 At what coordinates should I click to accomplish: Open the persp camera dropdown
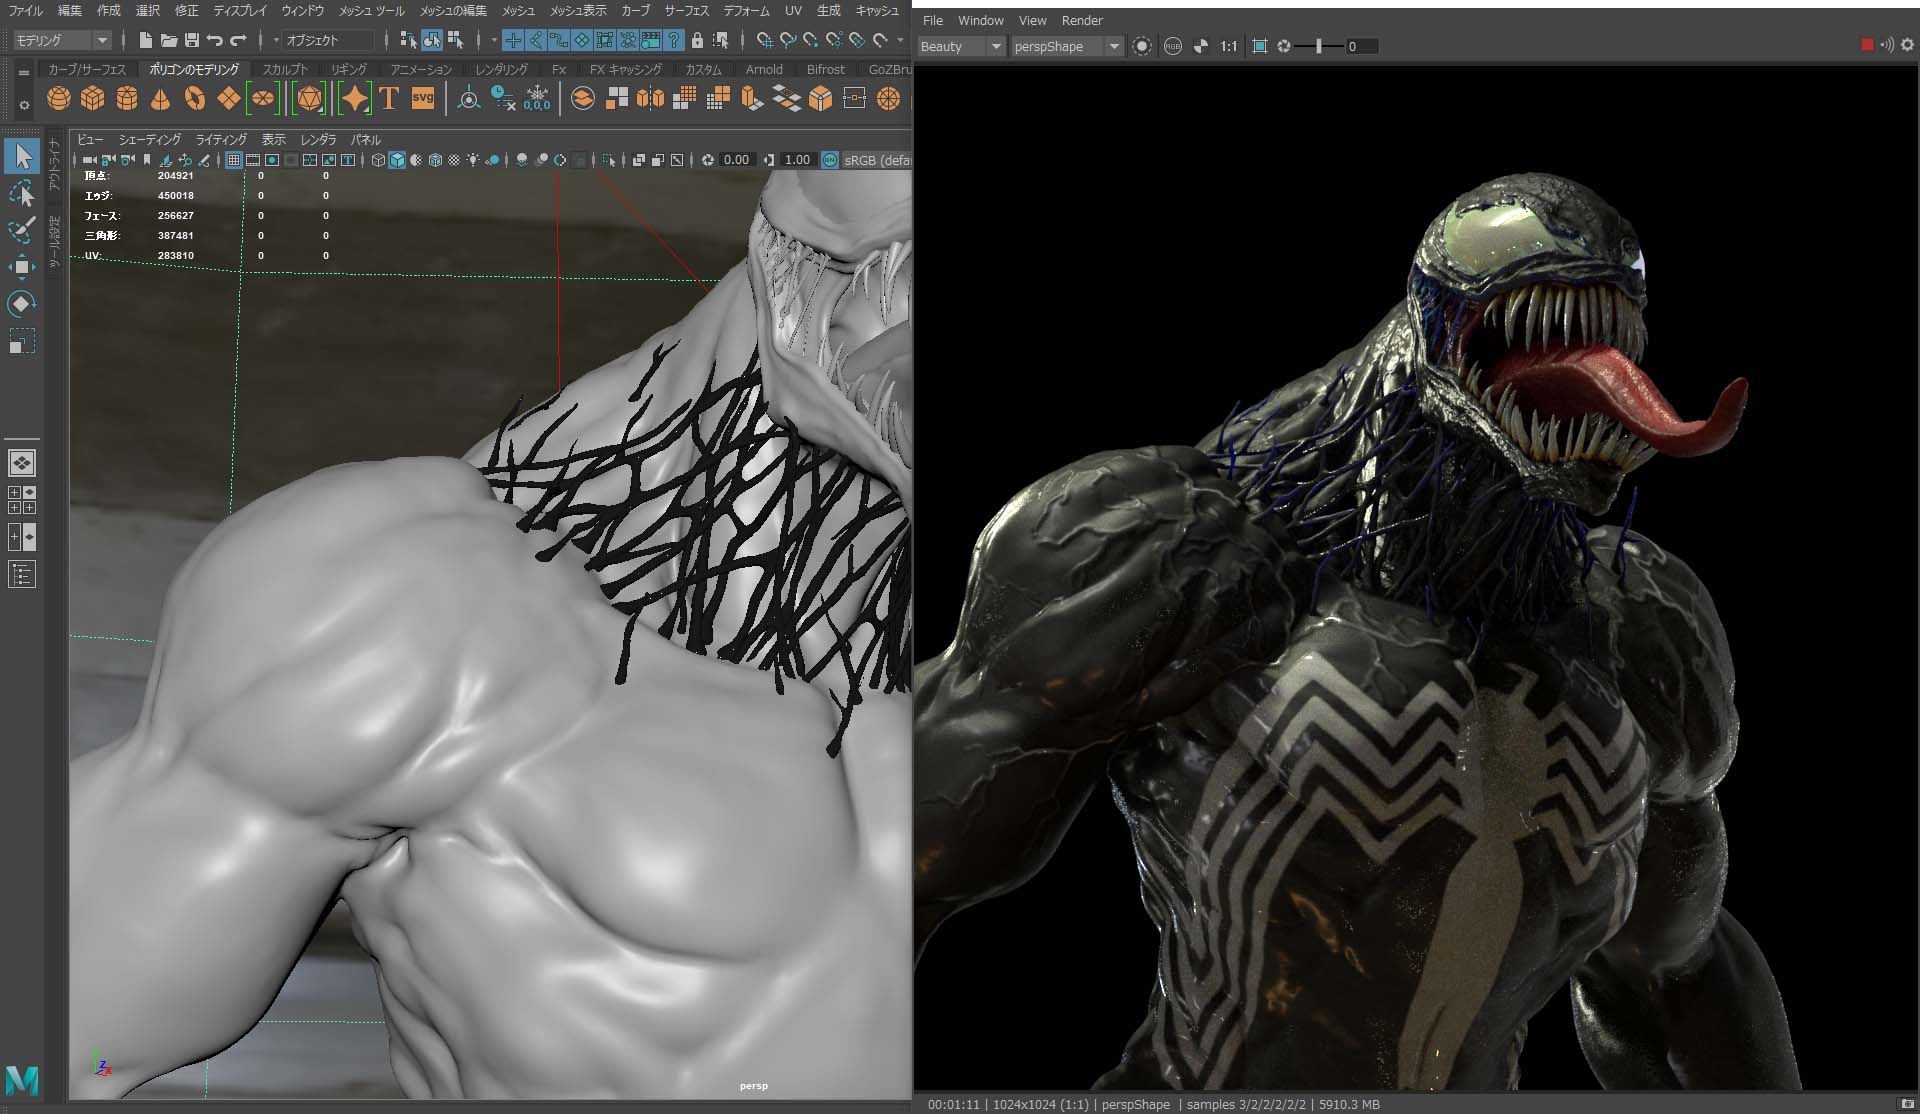click(1066, 46)
